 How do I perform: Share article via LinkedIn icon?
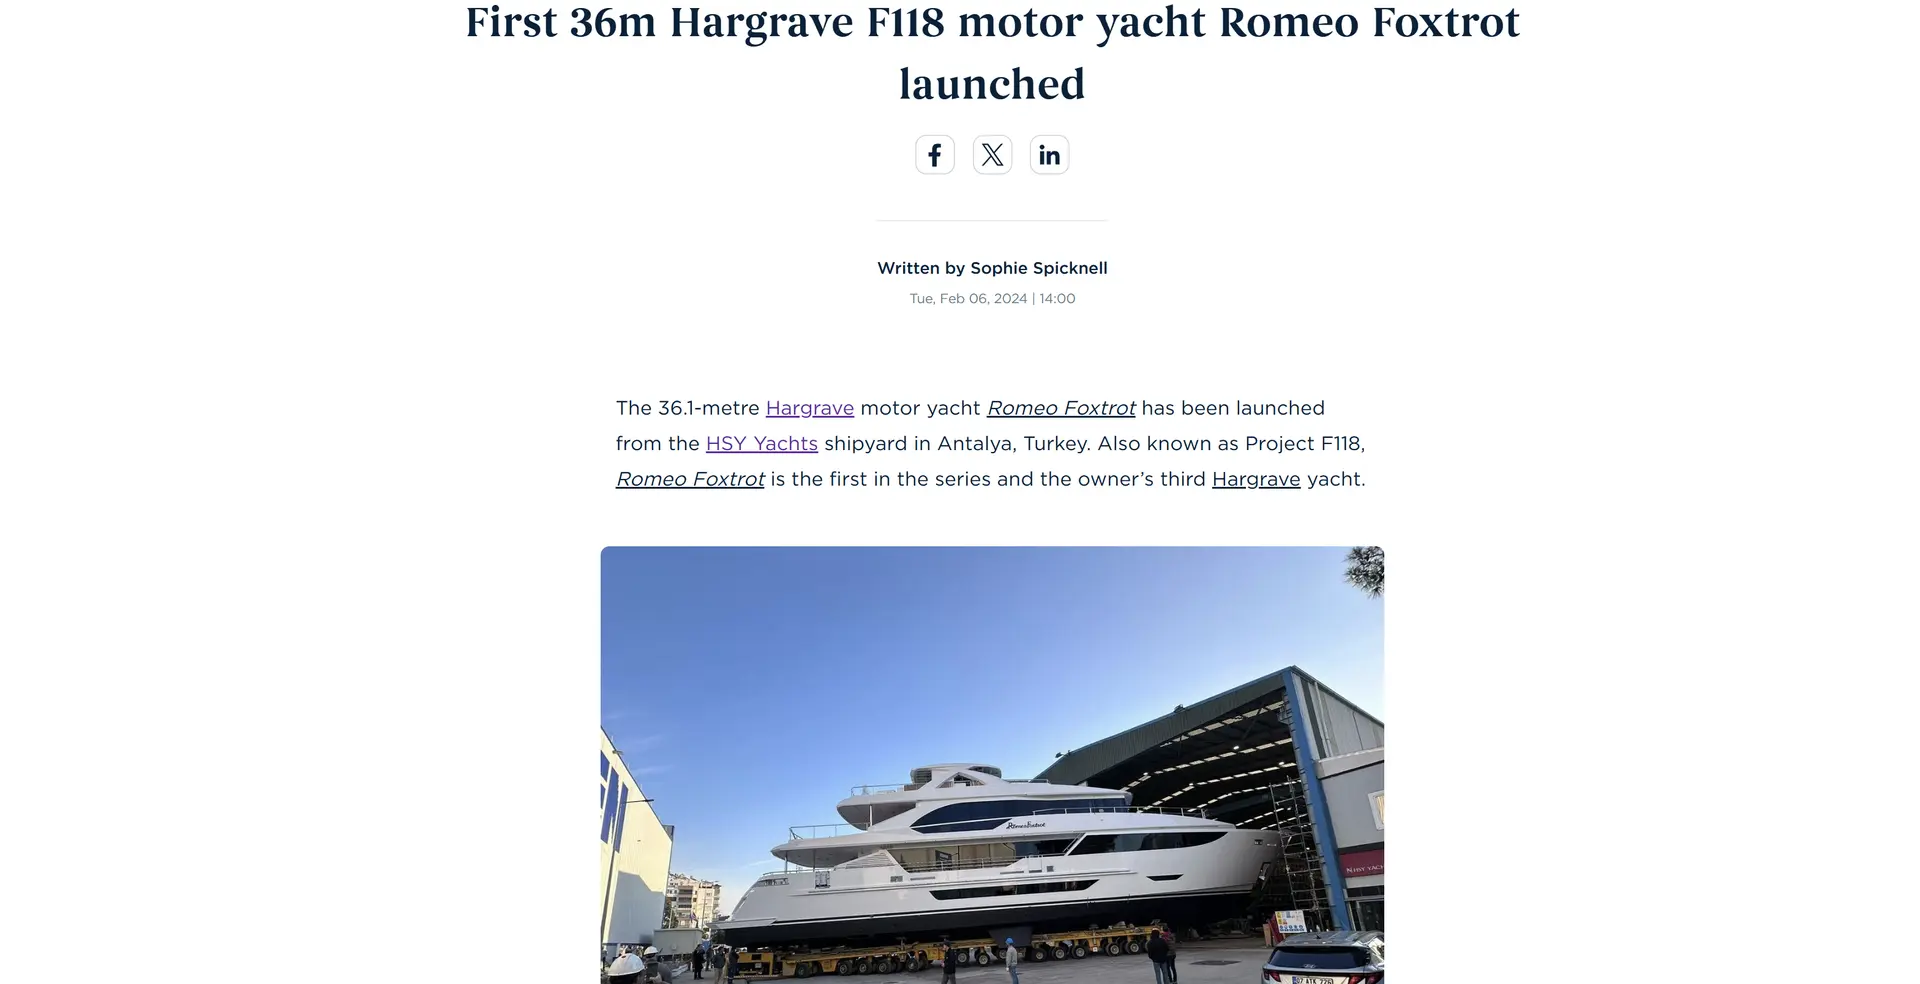pos(1049,155)
